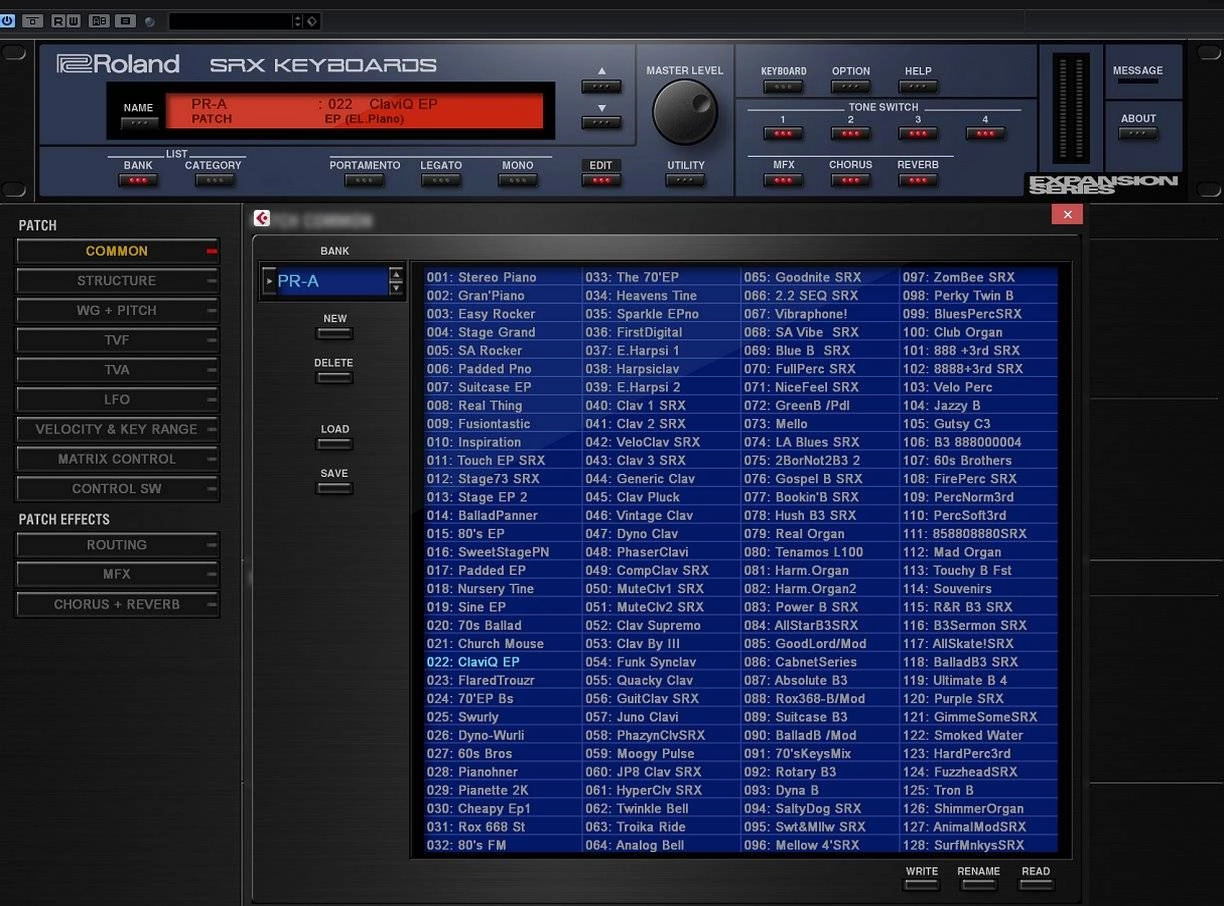Image resolution: width=1224 pixels, height=906 pixels.
Task: Open the TVA tab
Action: coord(117,370)
